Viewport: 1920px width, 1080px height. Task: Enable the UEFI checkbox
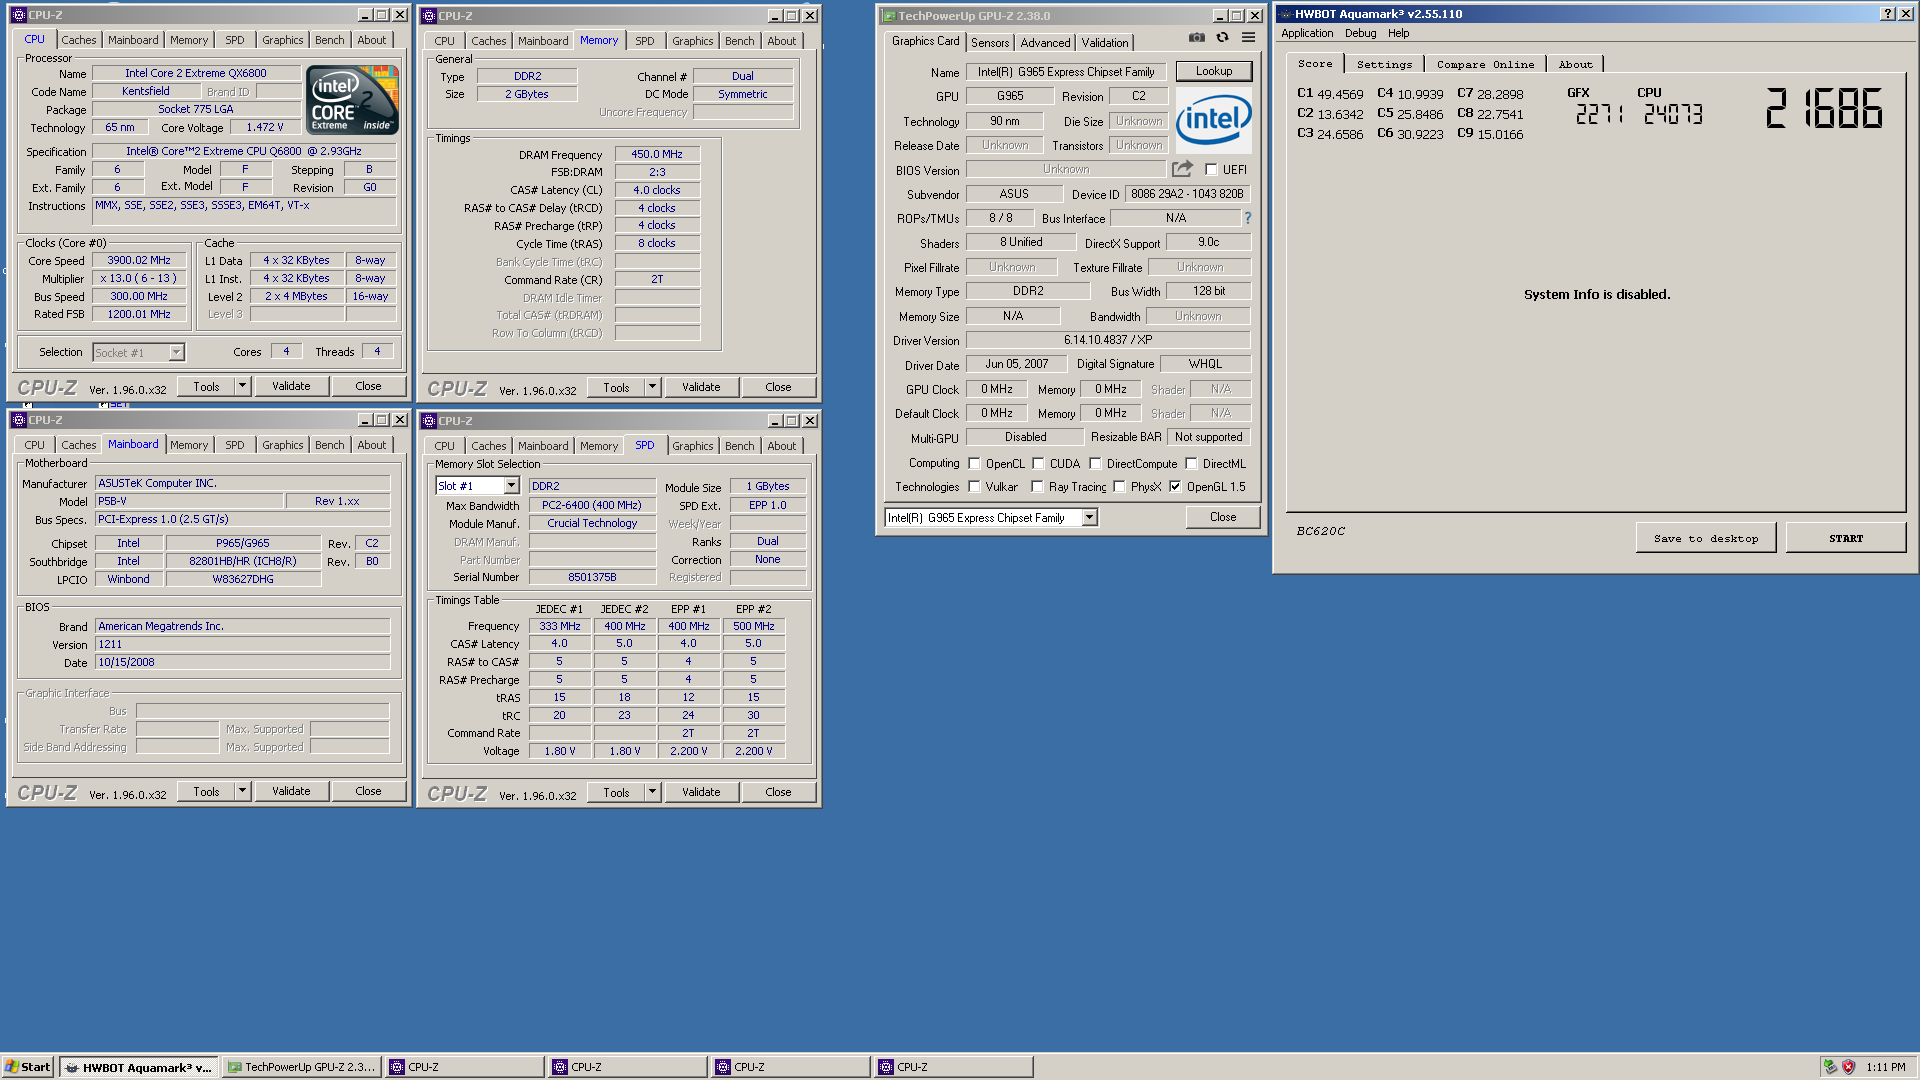[x=1211, y=170]
